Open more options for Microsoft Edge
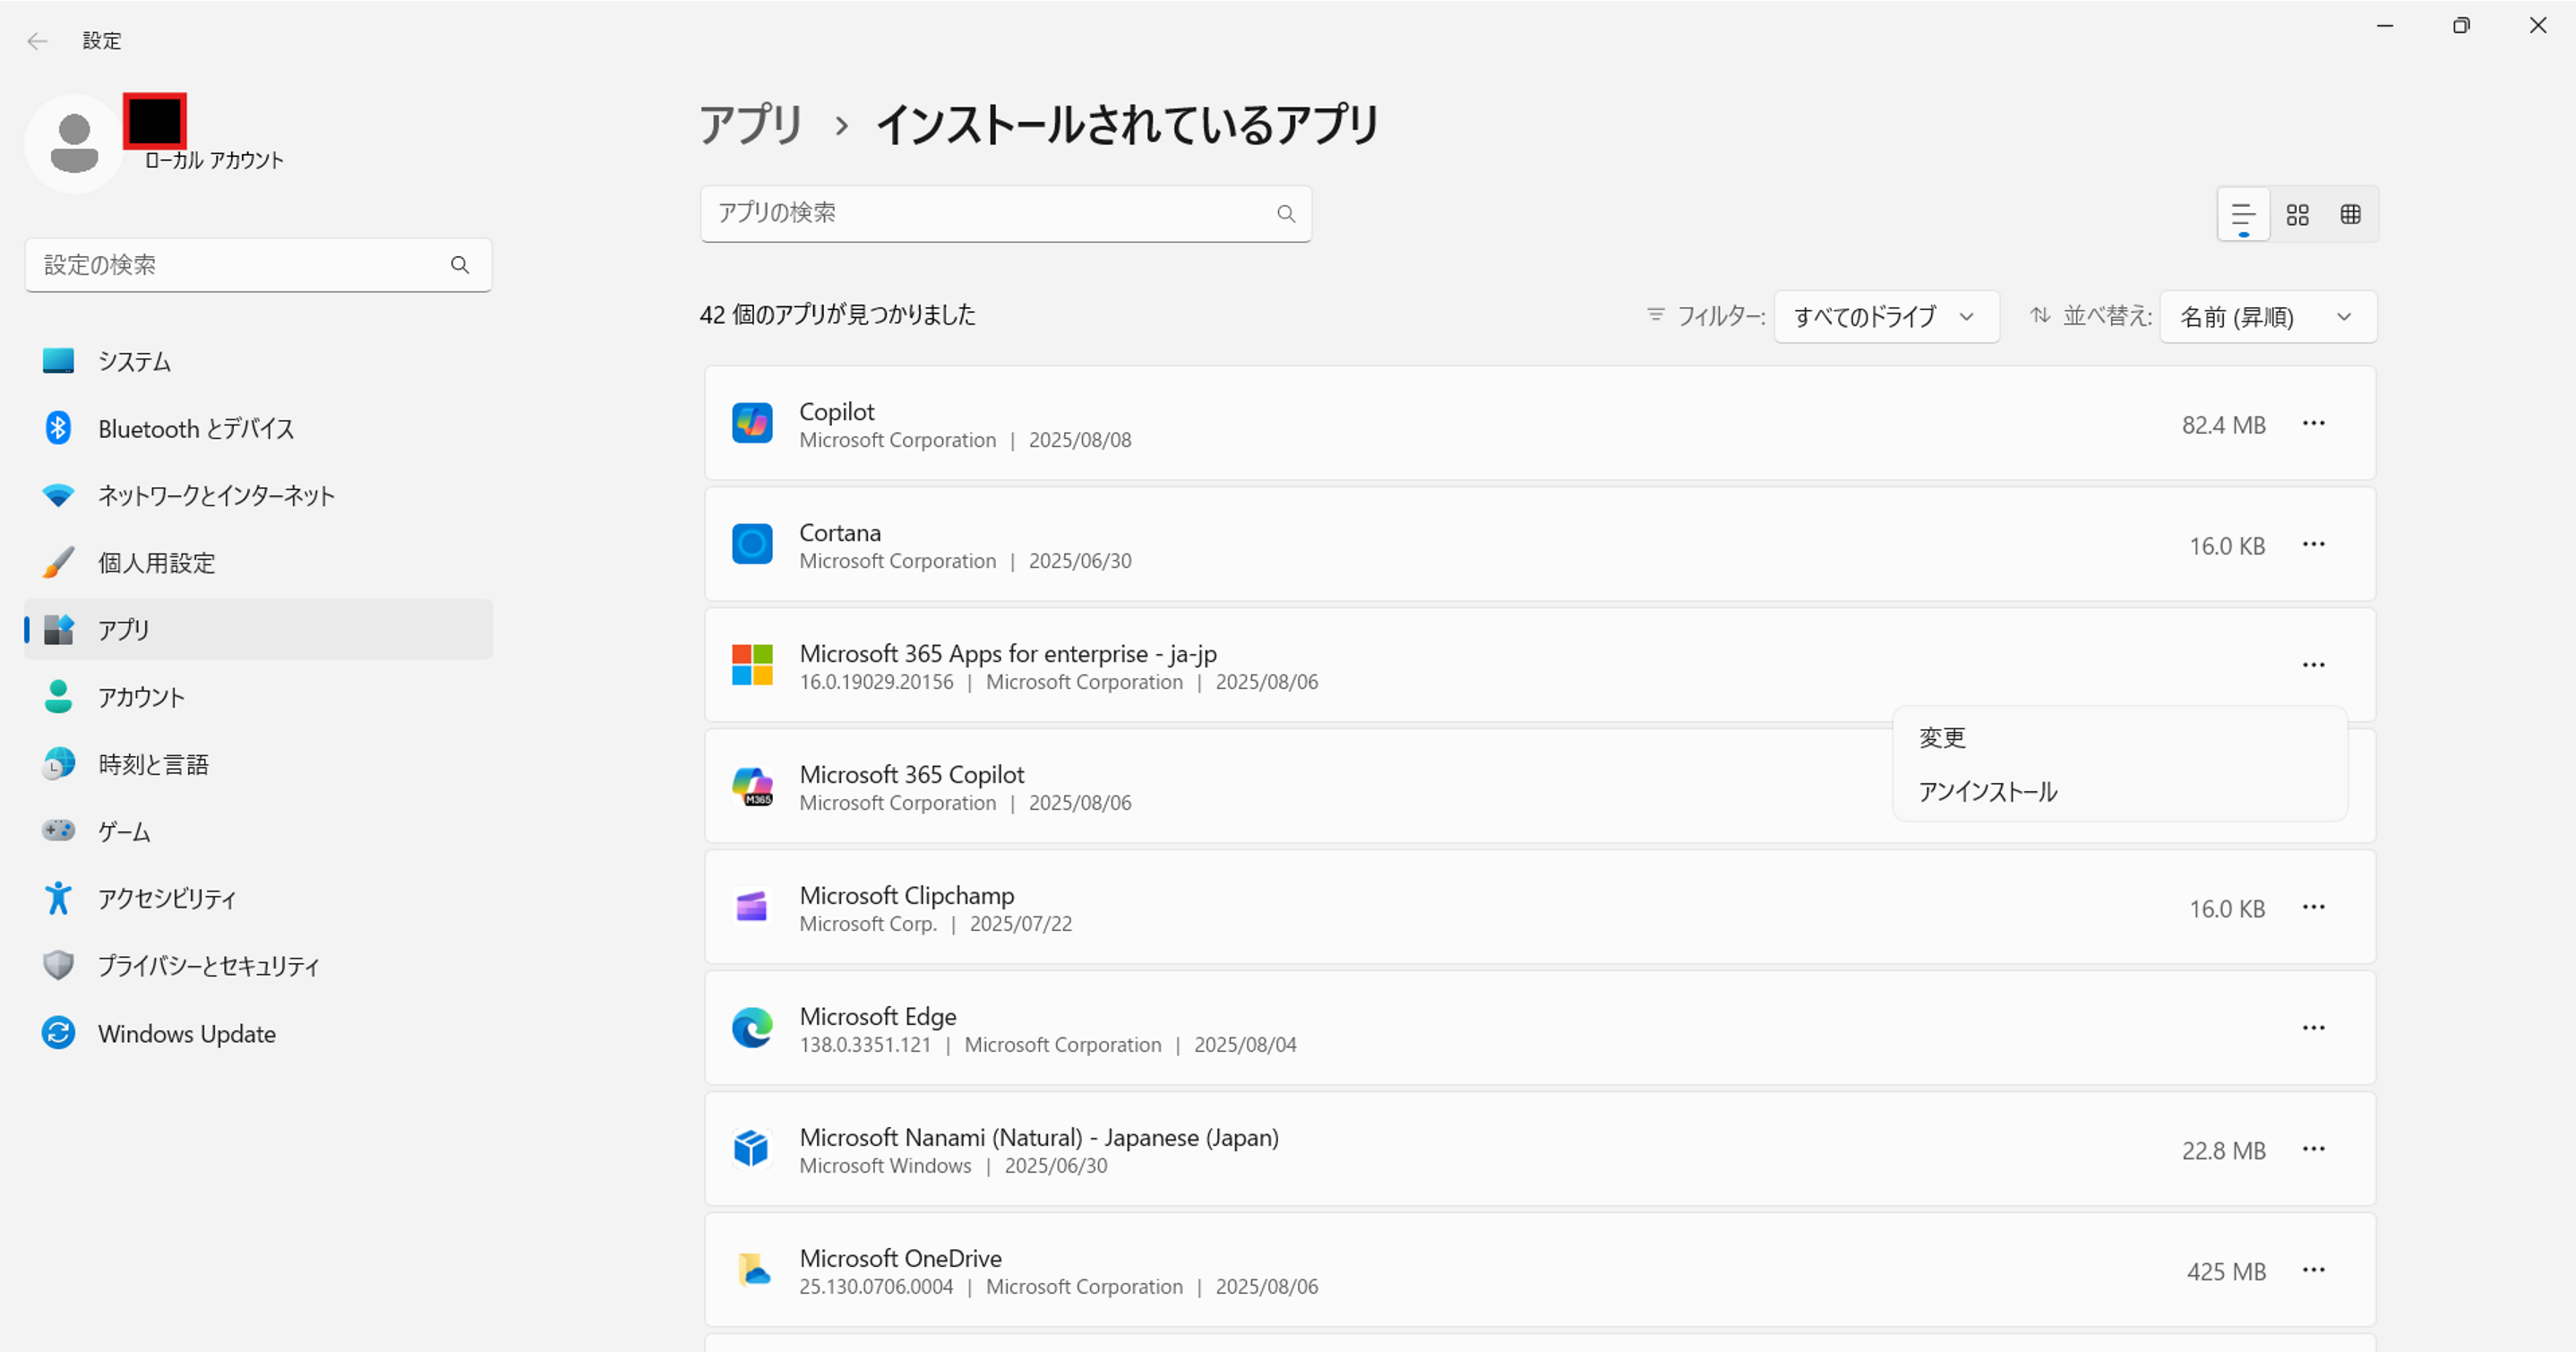The image size is (2576, 1352). pos(2313,1028)
